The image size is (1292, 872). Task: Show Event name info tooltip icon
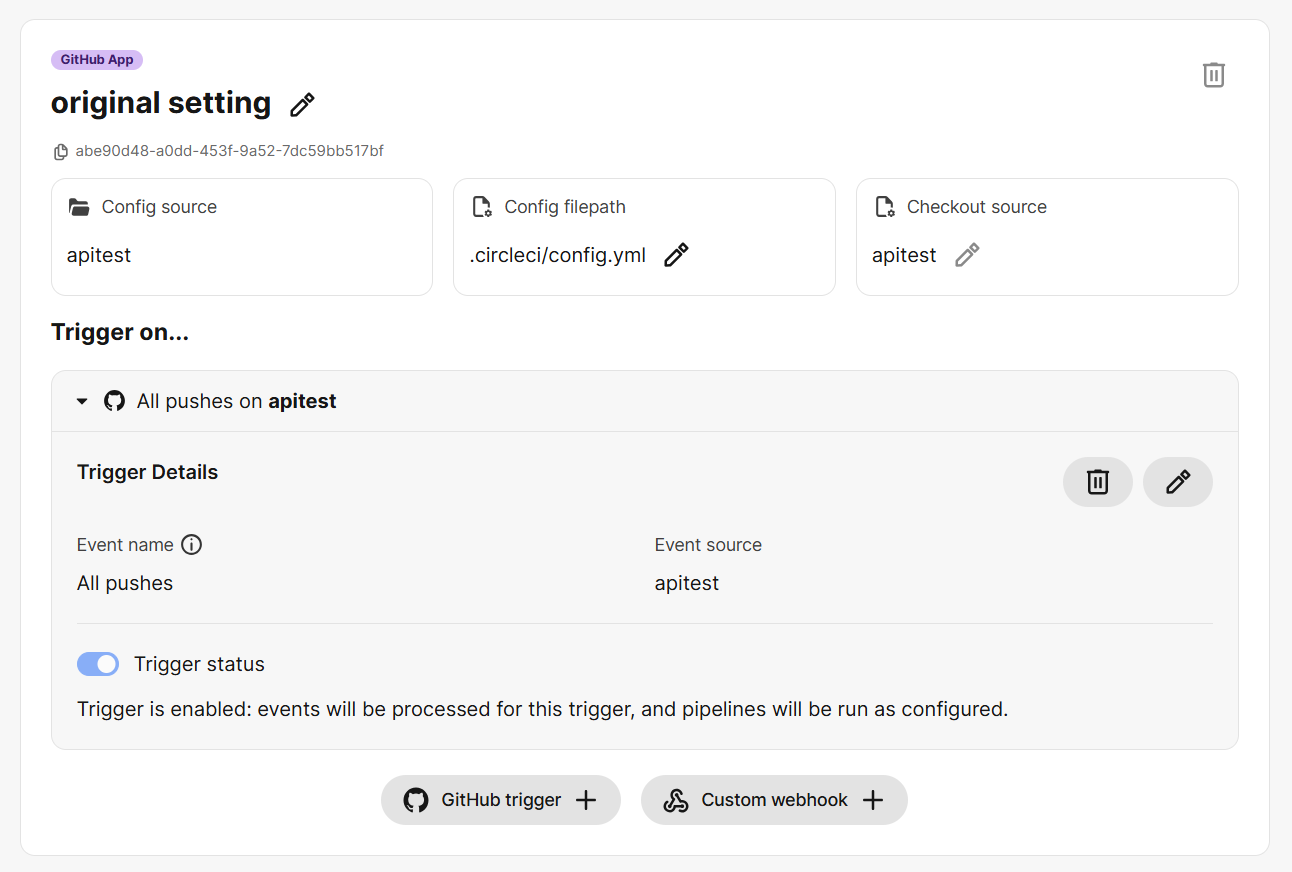[191, 545]
